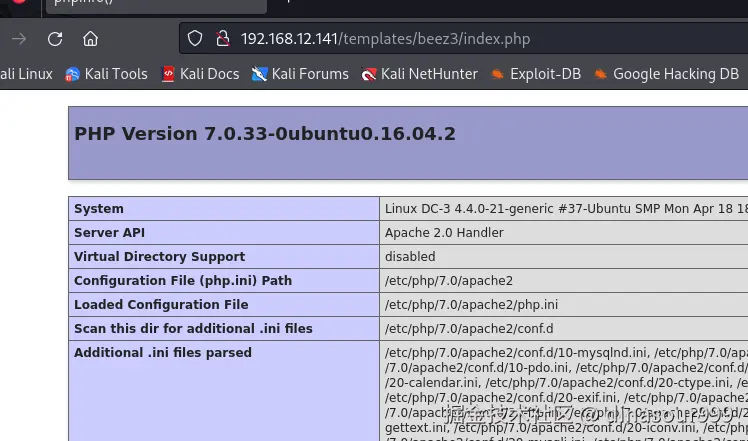Screen dimensions: 748x441
Task: Click the Linux DC-3 4.4.0-21-generic system value
Action: [x=566, y=209]
